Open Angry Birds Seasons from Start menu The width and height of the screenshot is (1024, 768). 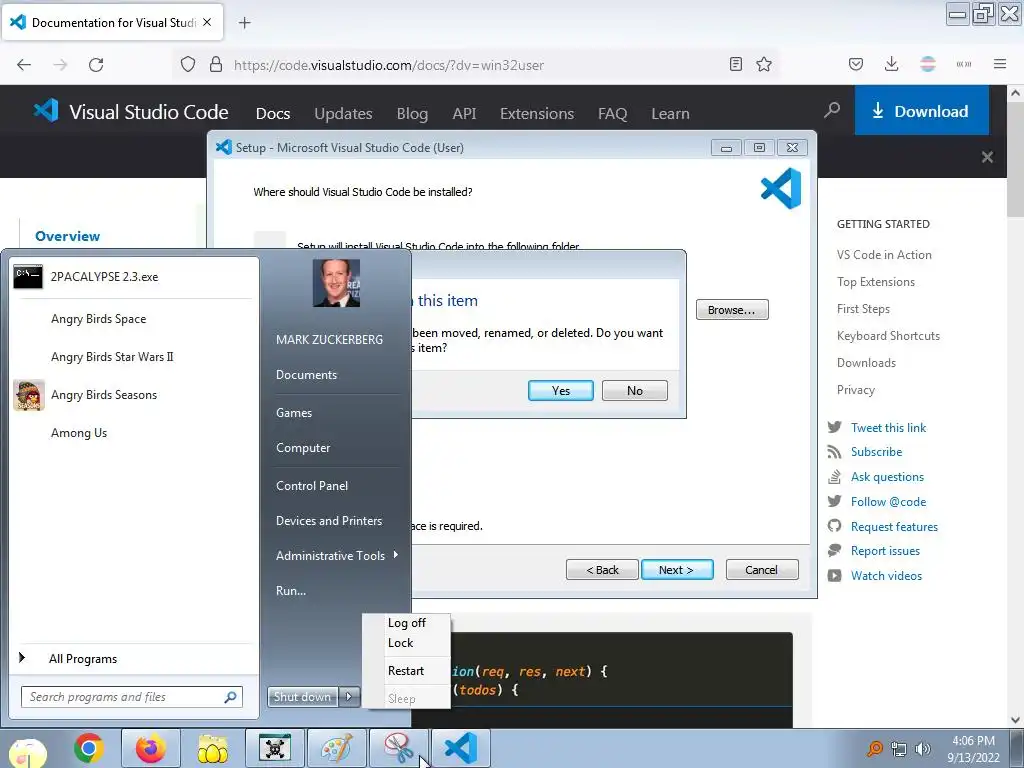[x=135, y=395]
